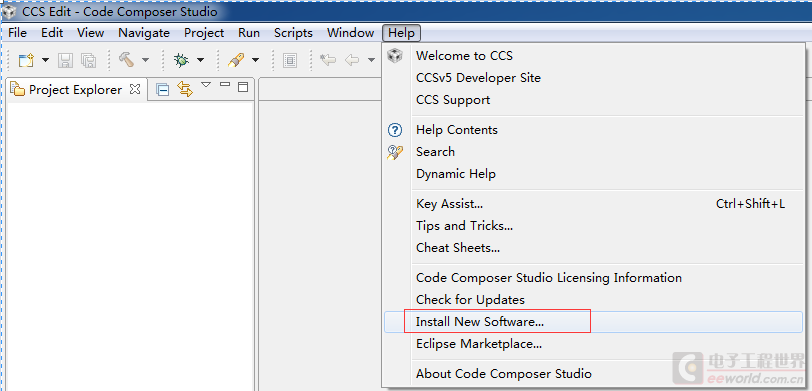
Task: Open Debug dropdown arrow
Action: 200,60
